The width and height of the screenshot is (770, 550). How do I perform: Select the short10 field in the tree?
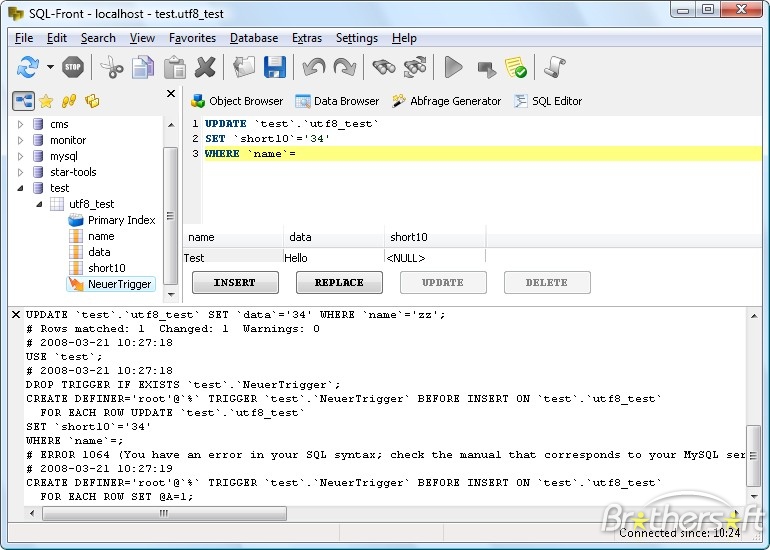coord(107,268)
